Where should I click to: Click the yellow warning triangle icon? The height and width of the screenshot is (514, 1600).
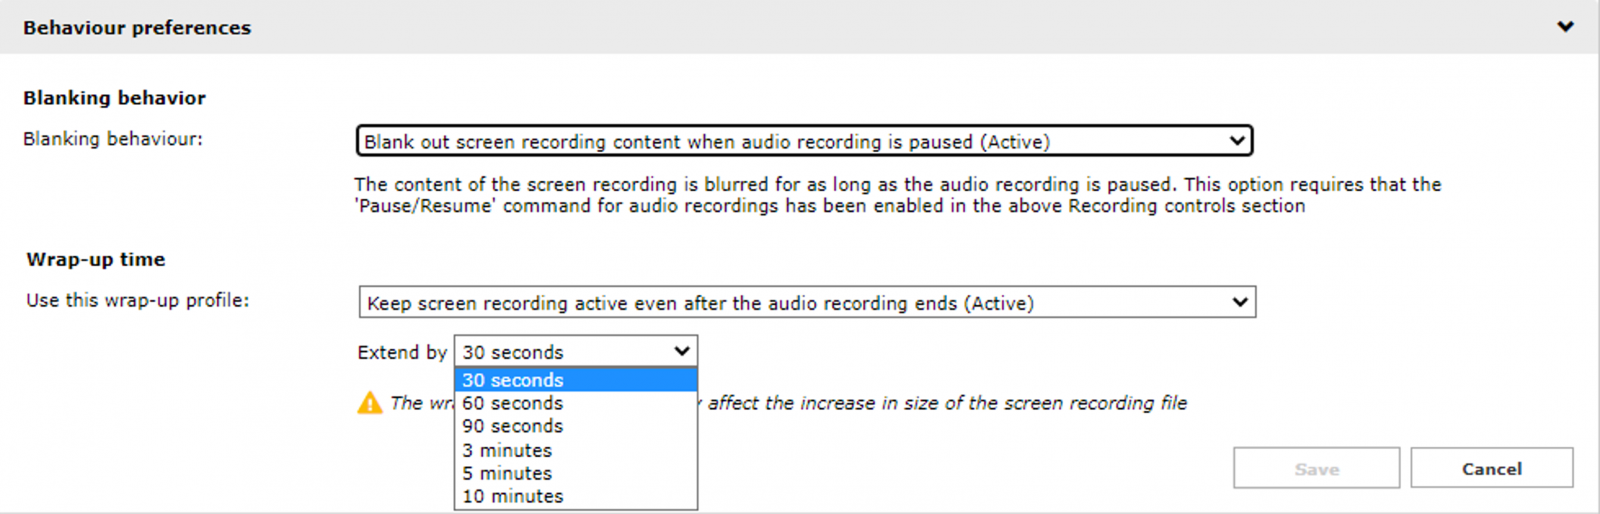click(370, 403)
